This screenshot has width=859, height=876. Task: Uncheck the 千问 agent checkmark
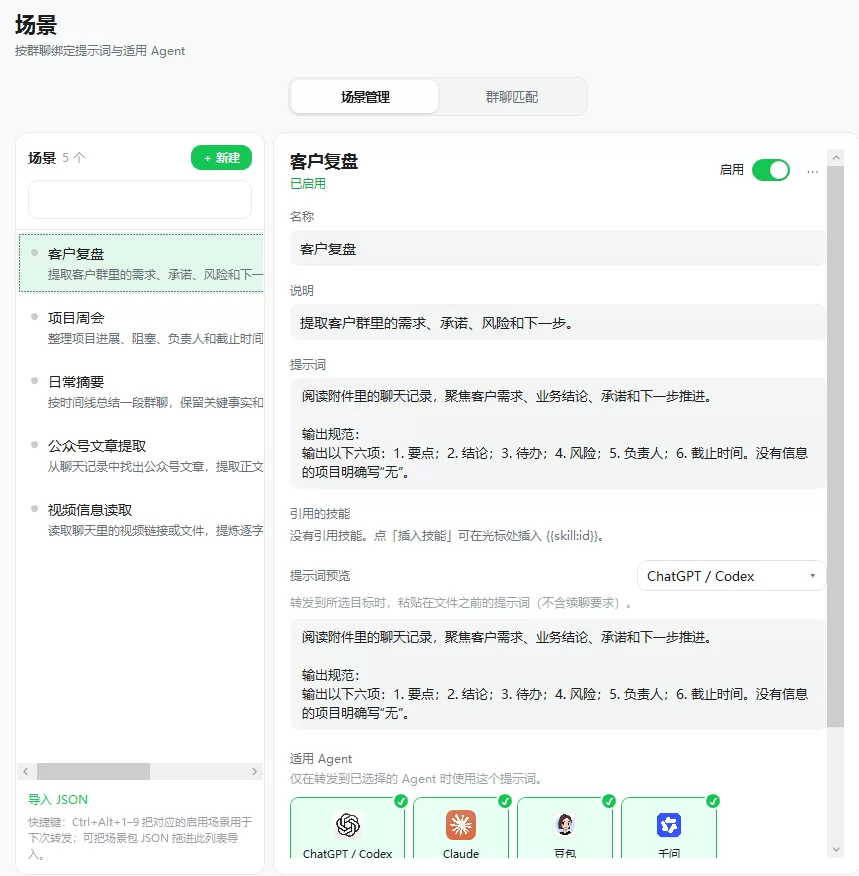(713, 801)
